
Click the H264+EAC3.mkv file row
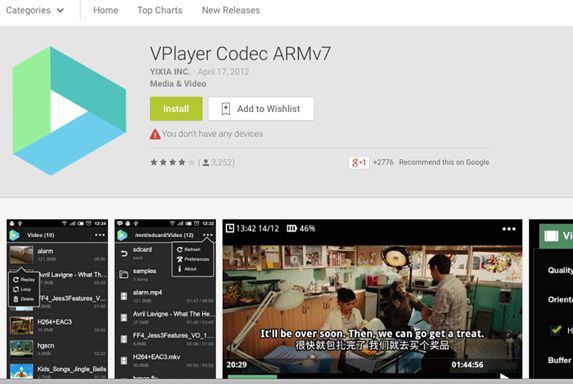coord(165,360)
